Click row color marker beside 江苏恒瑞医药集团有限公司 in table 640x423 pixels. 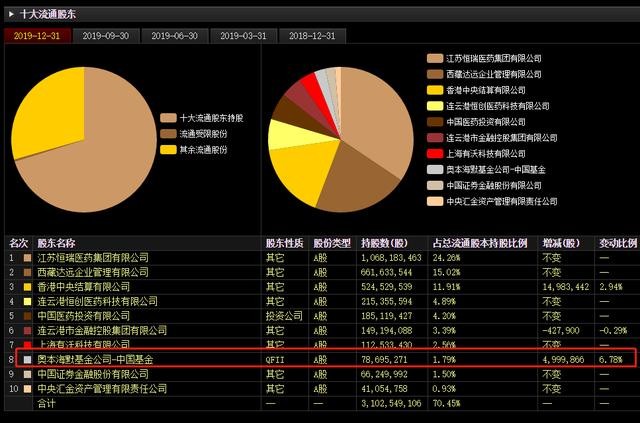click(27, 258)
